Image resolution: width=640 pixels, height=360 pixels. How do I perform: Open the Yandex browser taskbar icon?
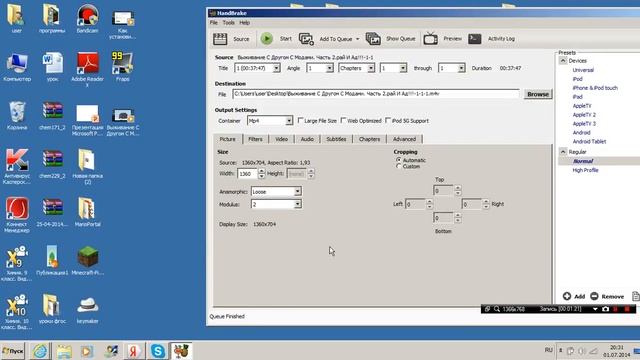pyautogui.click(x=134, y=351)
